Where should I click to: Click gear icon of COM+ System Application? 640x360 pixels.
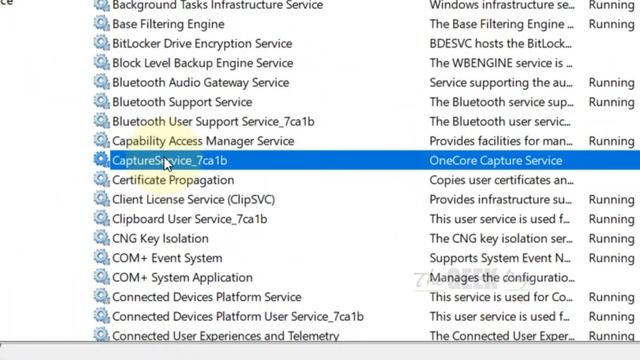tap(102, 278)
